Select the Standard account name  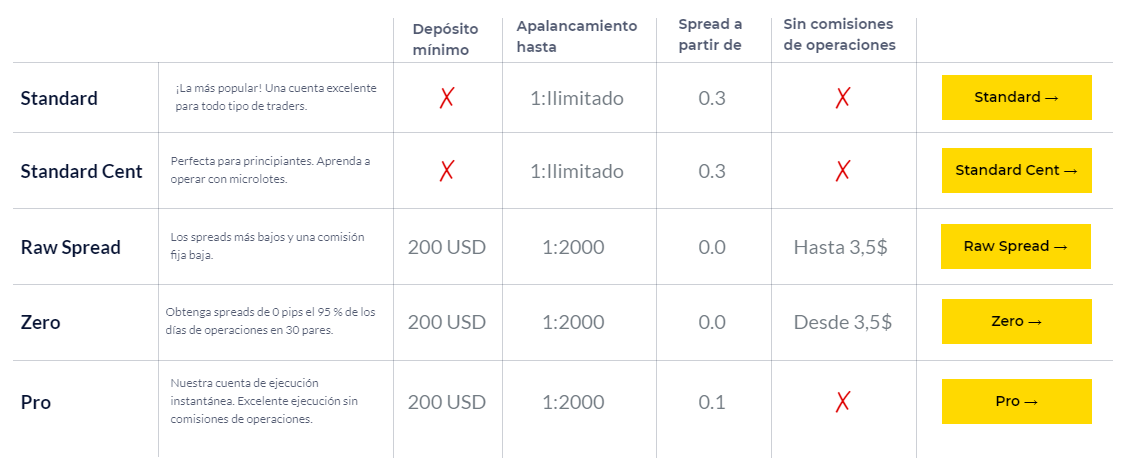coord(59,98)
